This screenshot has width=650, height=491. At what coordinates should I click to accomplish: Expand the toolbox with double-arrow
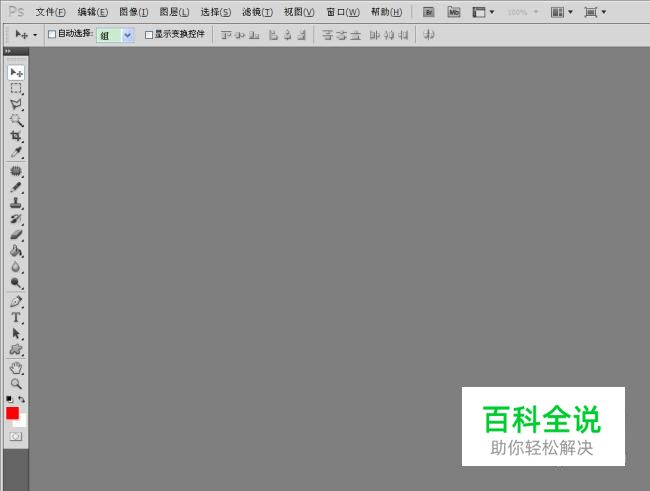tap(8, 51)
